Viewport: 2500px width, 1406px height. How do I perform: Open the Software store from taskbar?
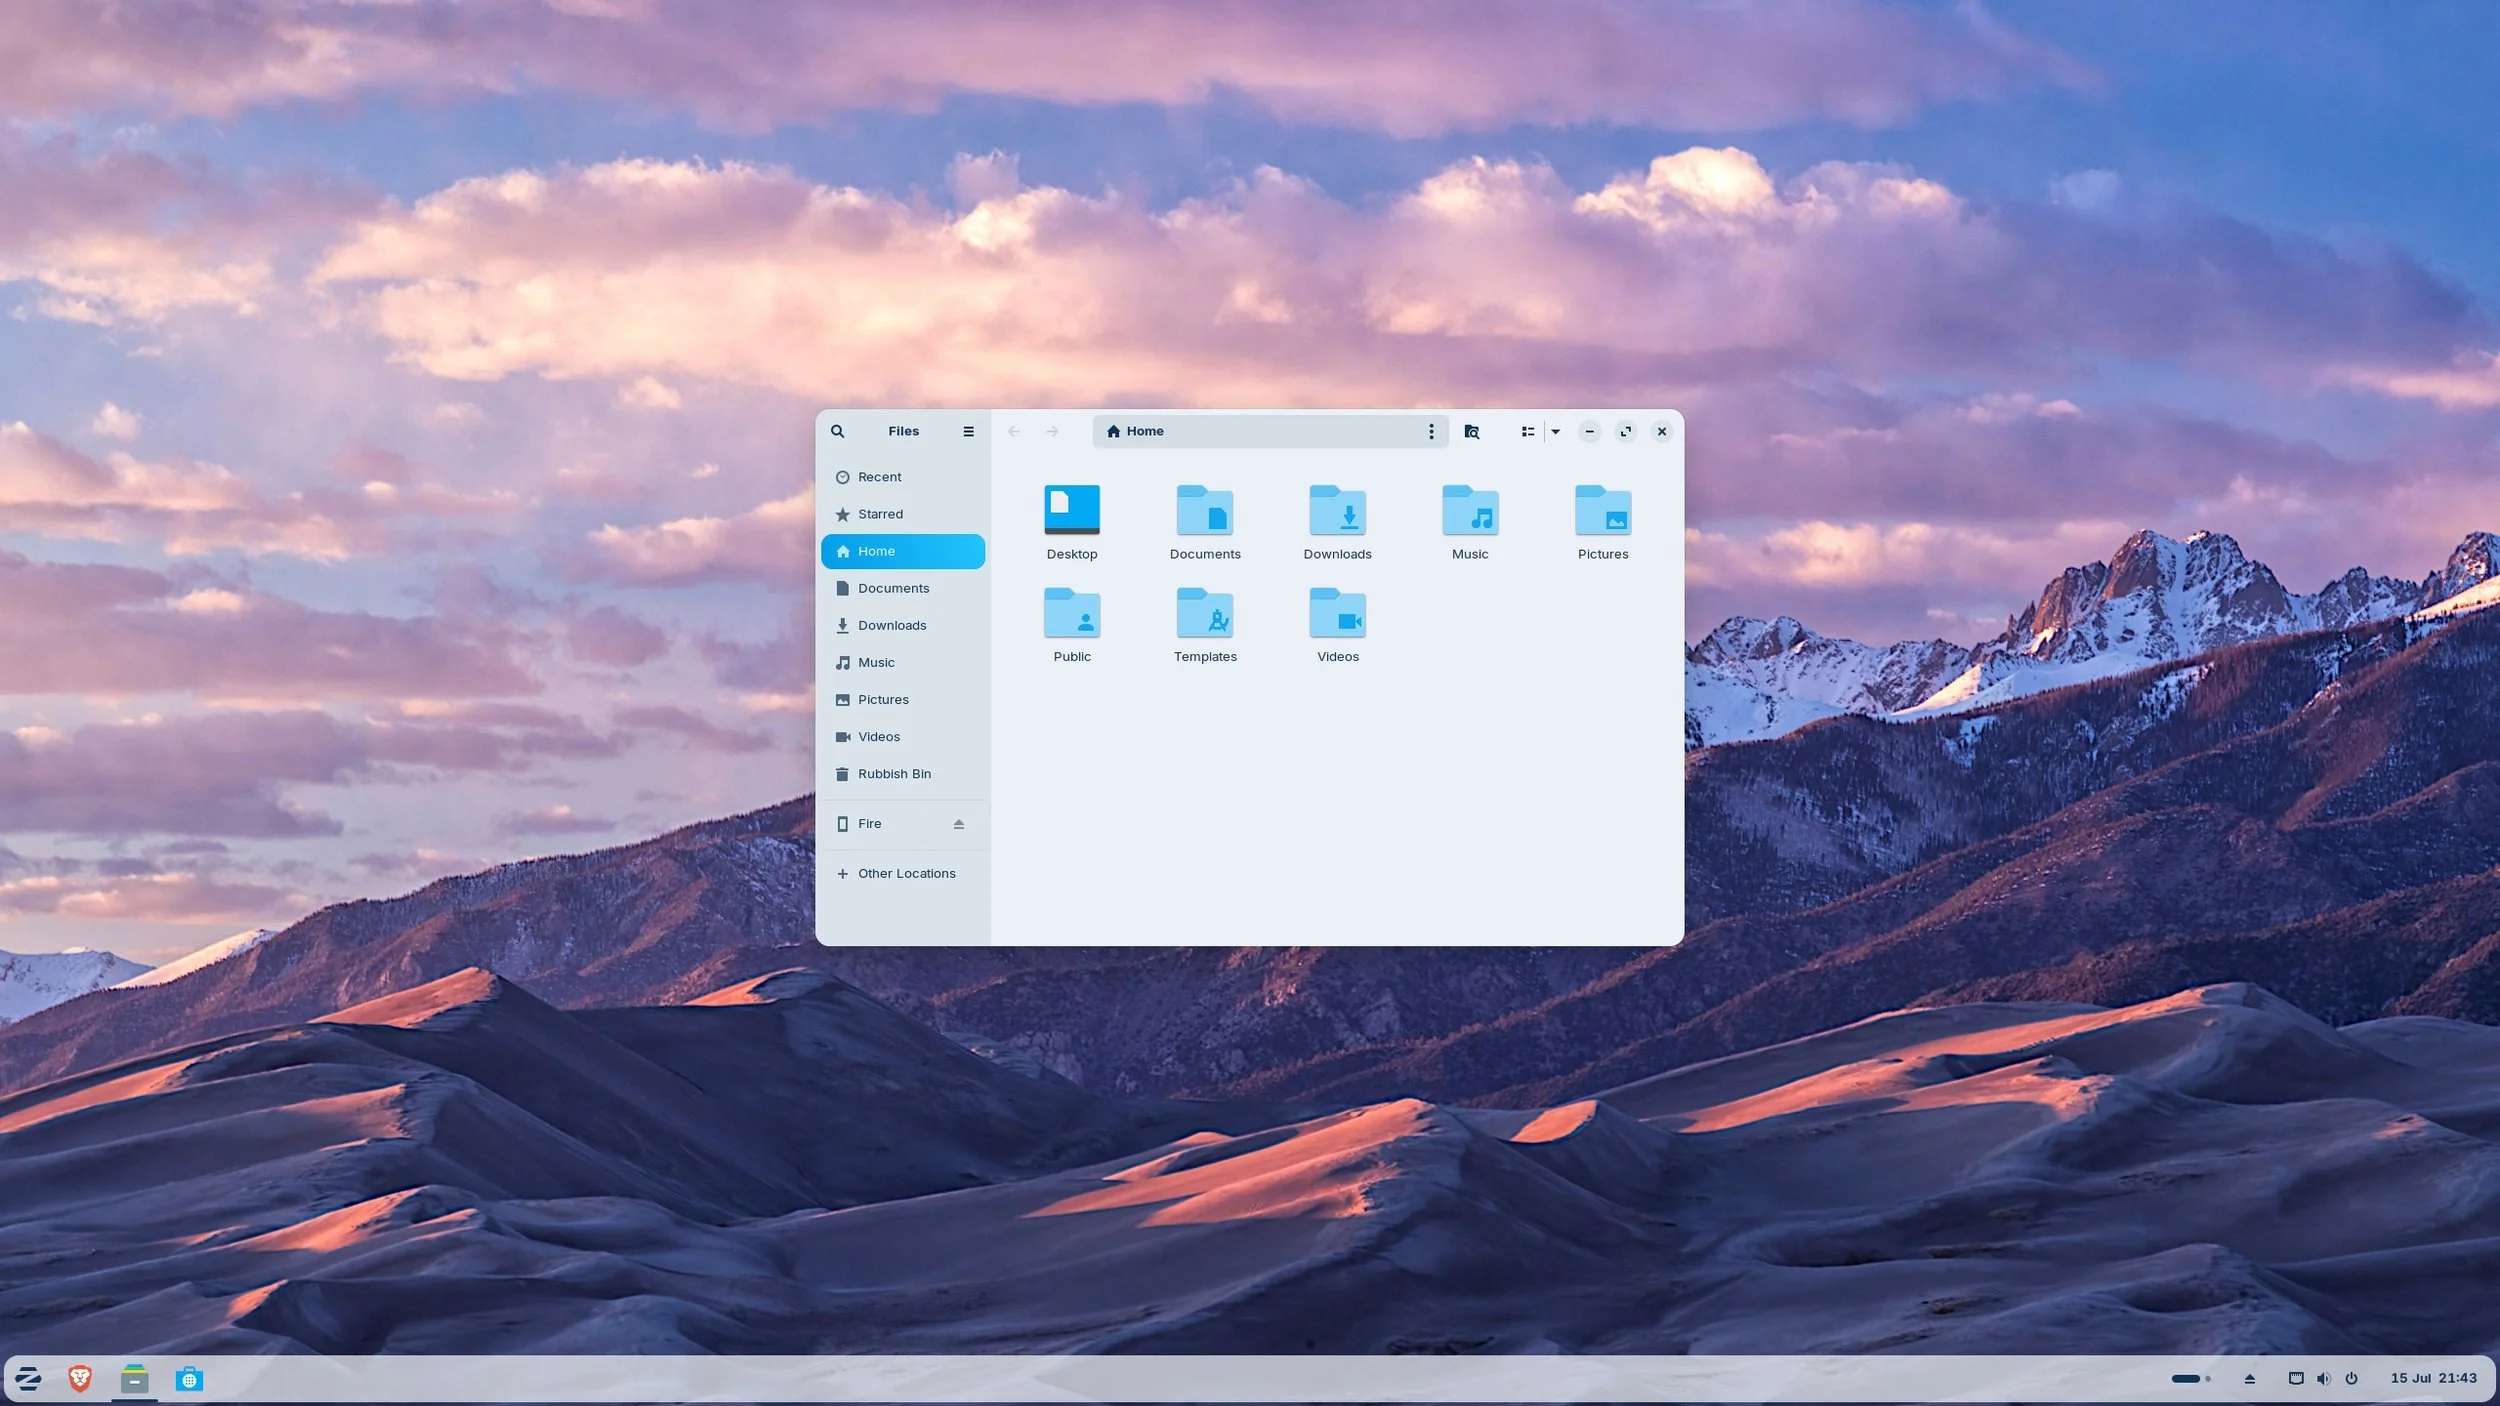click(x=189, y=1380)
